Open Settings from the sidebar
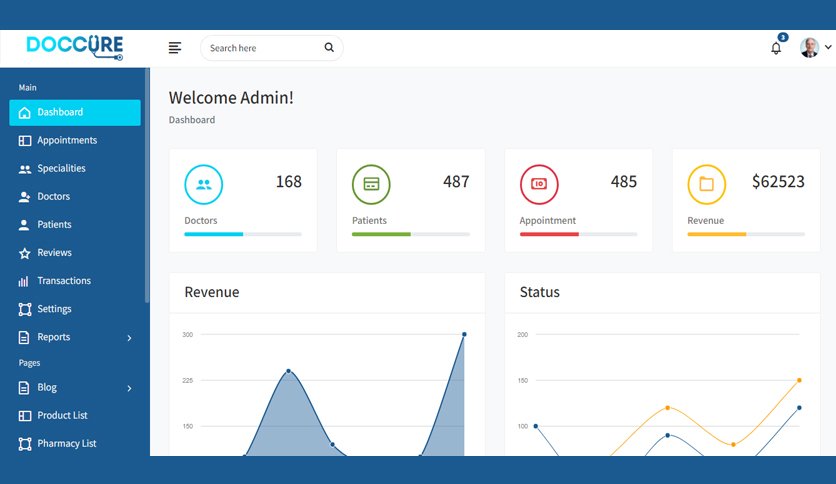Viewport: 836px width, 484px height. [x=75, y=309]
